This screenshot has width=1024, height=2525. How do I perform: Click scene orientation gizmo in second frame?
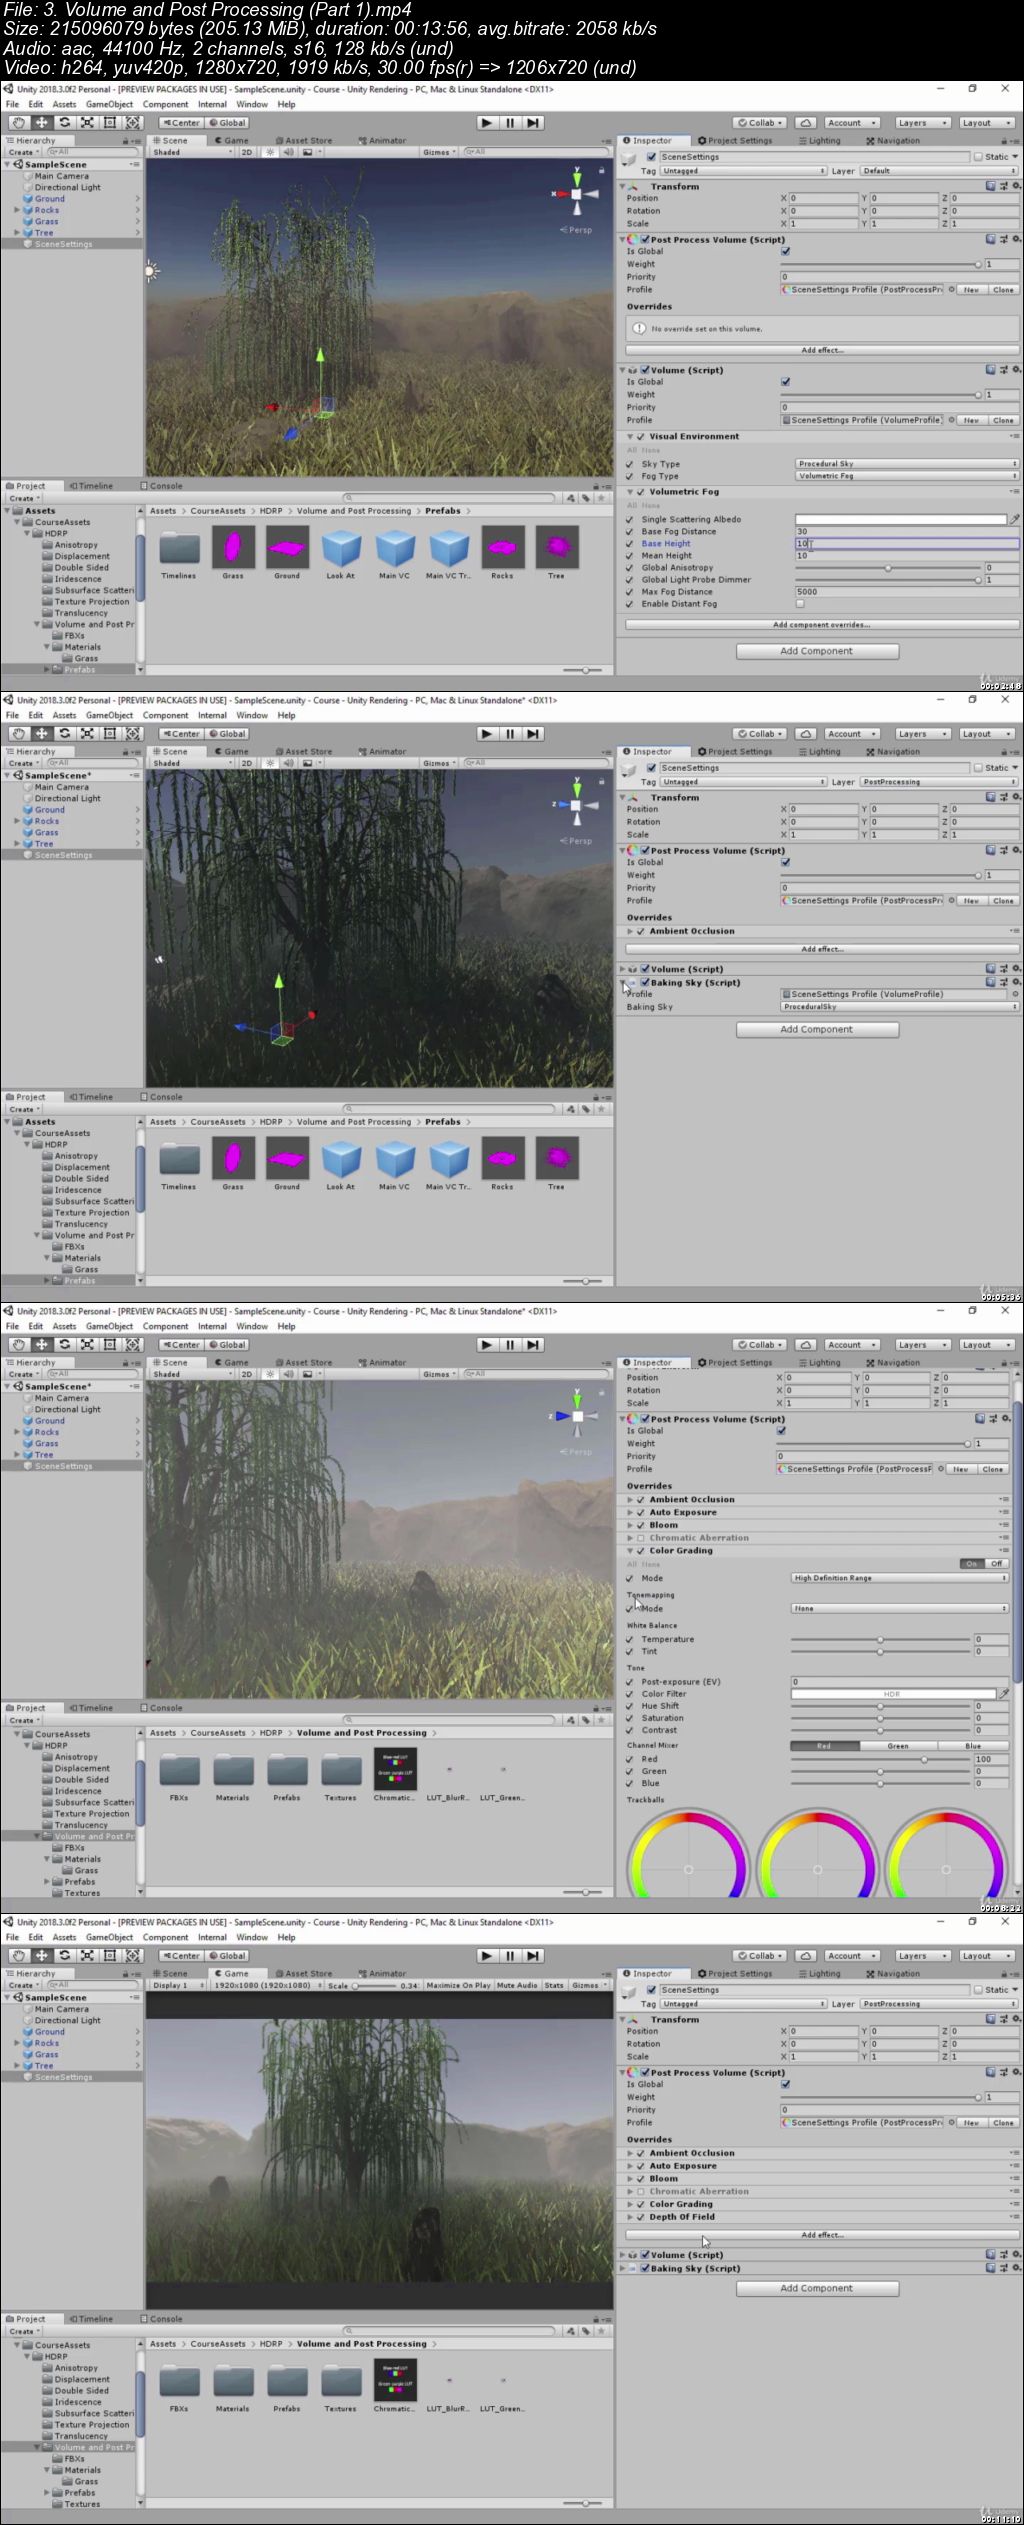(x=576, y=805)
